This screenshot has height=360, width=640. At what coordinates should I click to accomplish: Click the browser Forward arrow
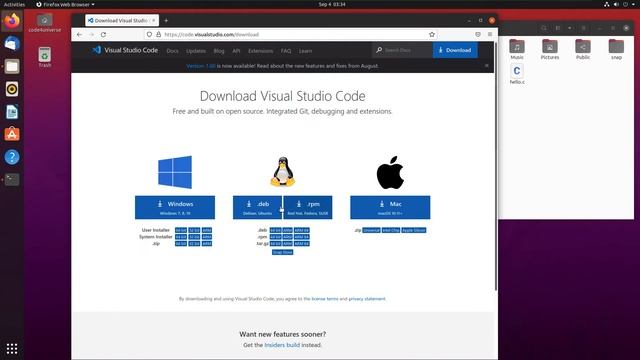91,35
